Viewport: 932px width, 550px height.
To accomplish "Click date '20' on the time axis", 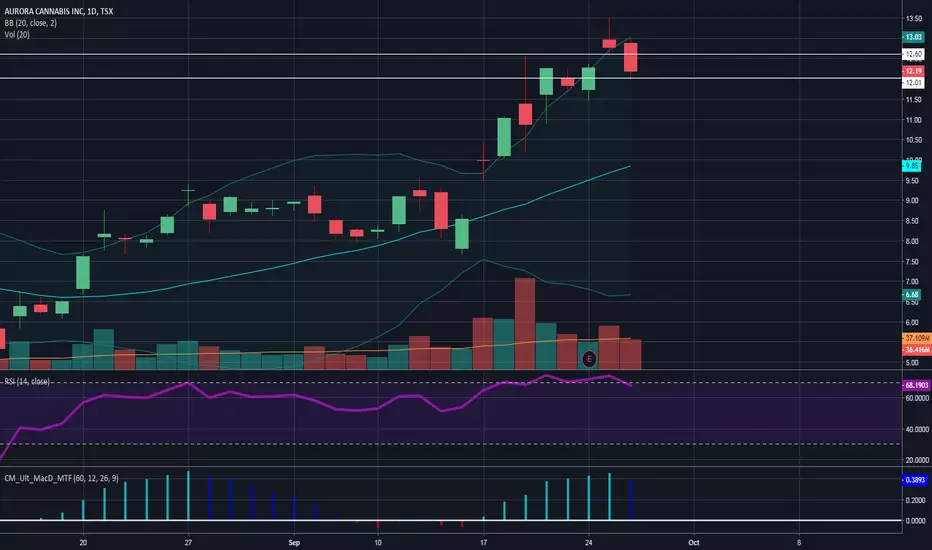I will [83, 542].
